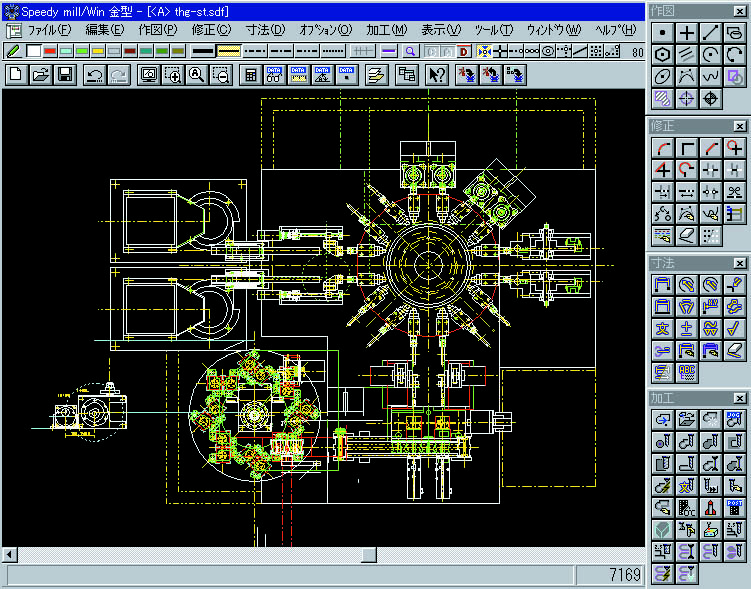
Task: Select the red color swatch
Action: [x=49, y=50]
